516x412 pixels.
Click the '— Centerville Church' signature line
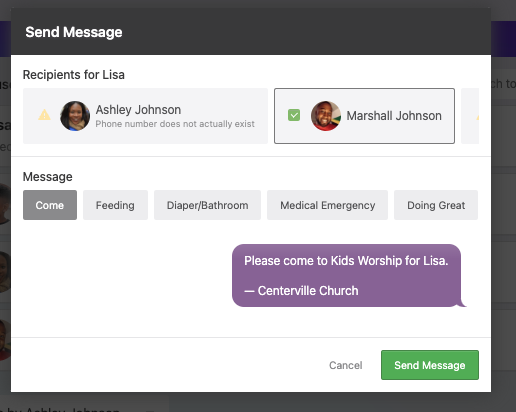[x=301, y=291]
